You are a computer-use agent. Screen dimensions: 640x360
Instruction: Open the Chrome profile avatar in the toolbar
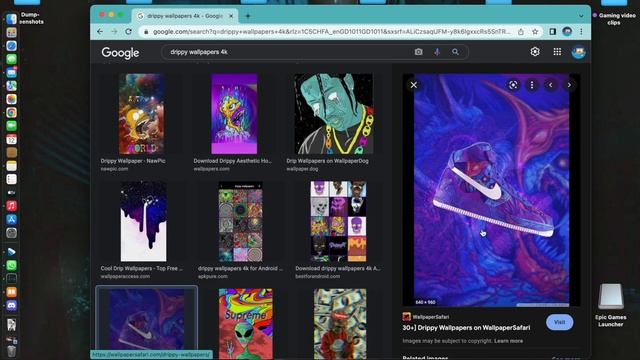point(567,31)
